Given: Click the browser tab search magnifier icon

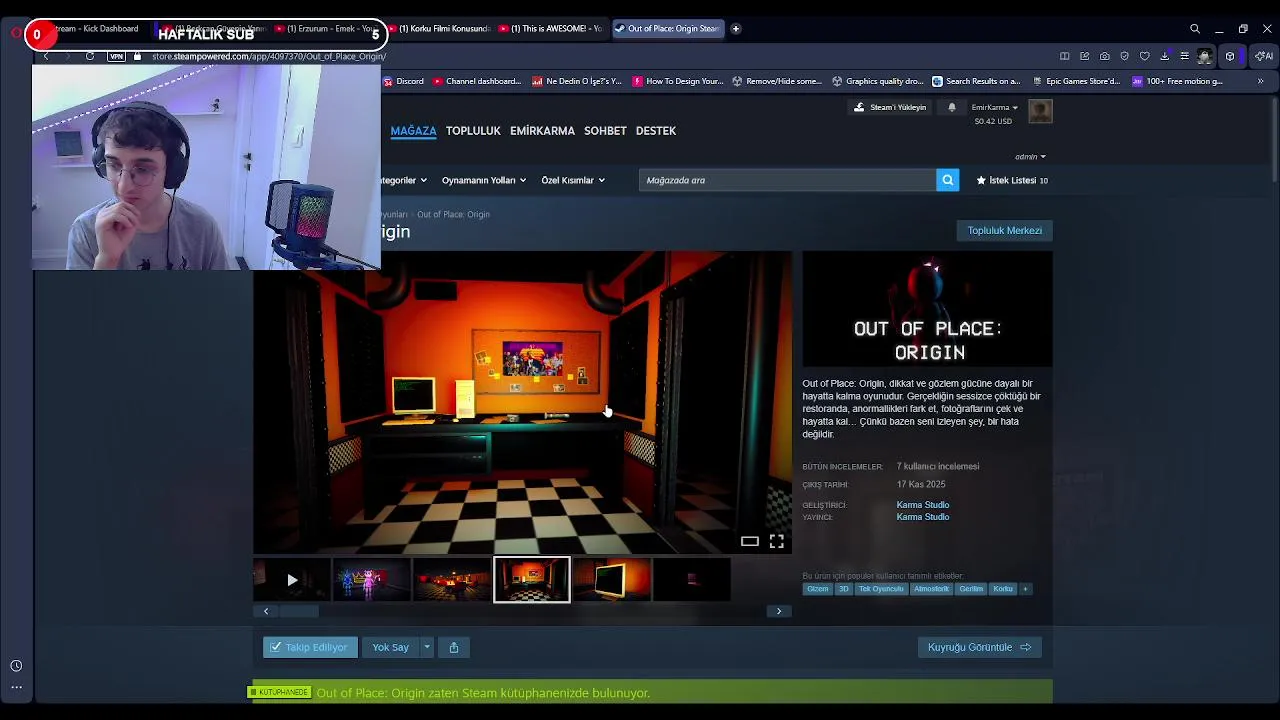Looking at the screenshot, I should (x=1195, y=29).
